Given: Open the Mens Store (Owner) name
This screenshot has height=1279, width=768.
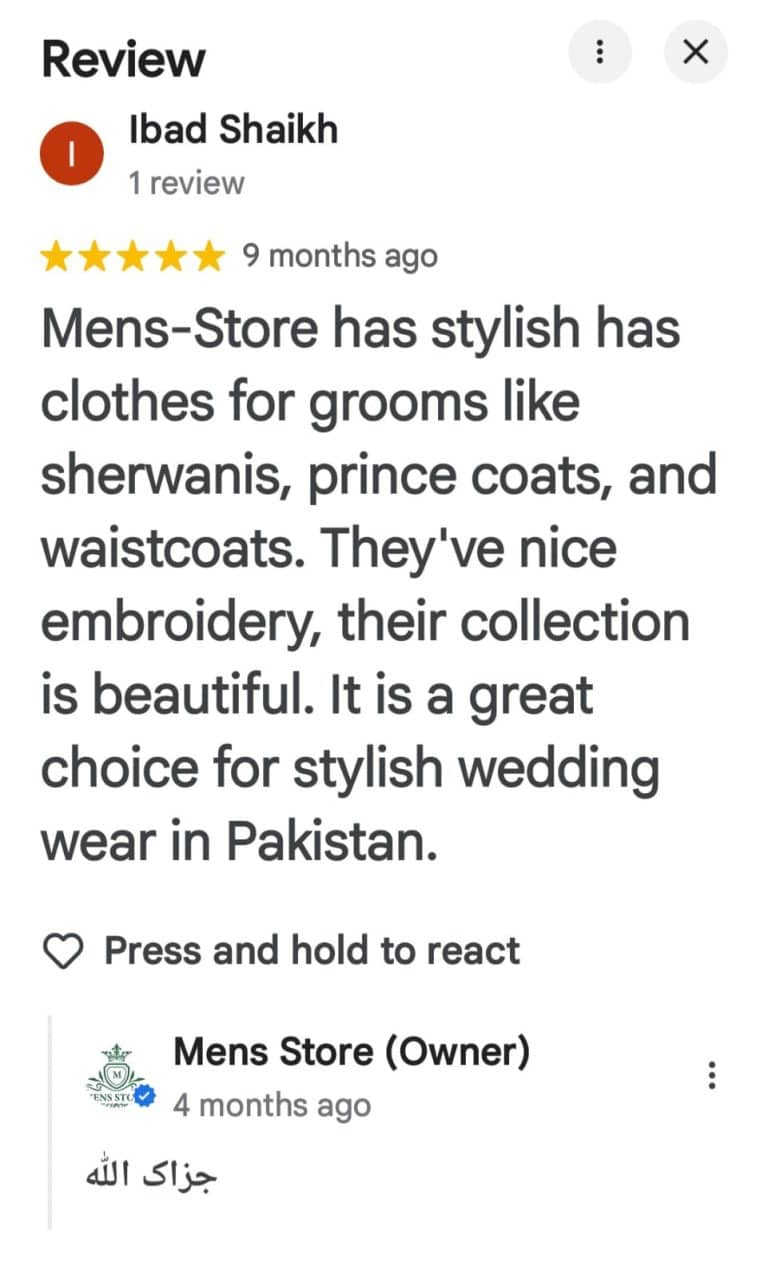Looking at the screenshot, I should tap(351, 1051).
